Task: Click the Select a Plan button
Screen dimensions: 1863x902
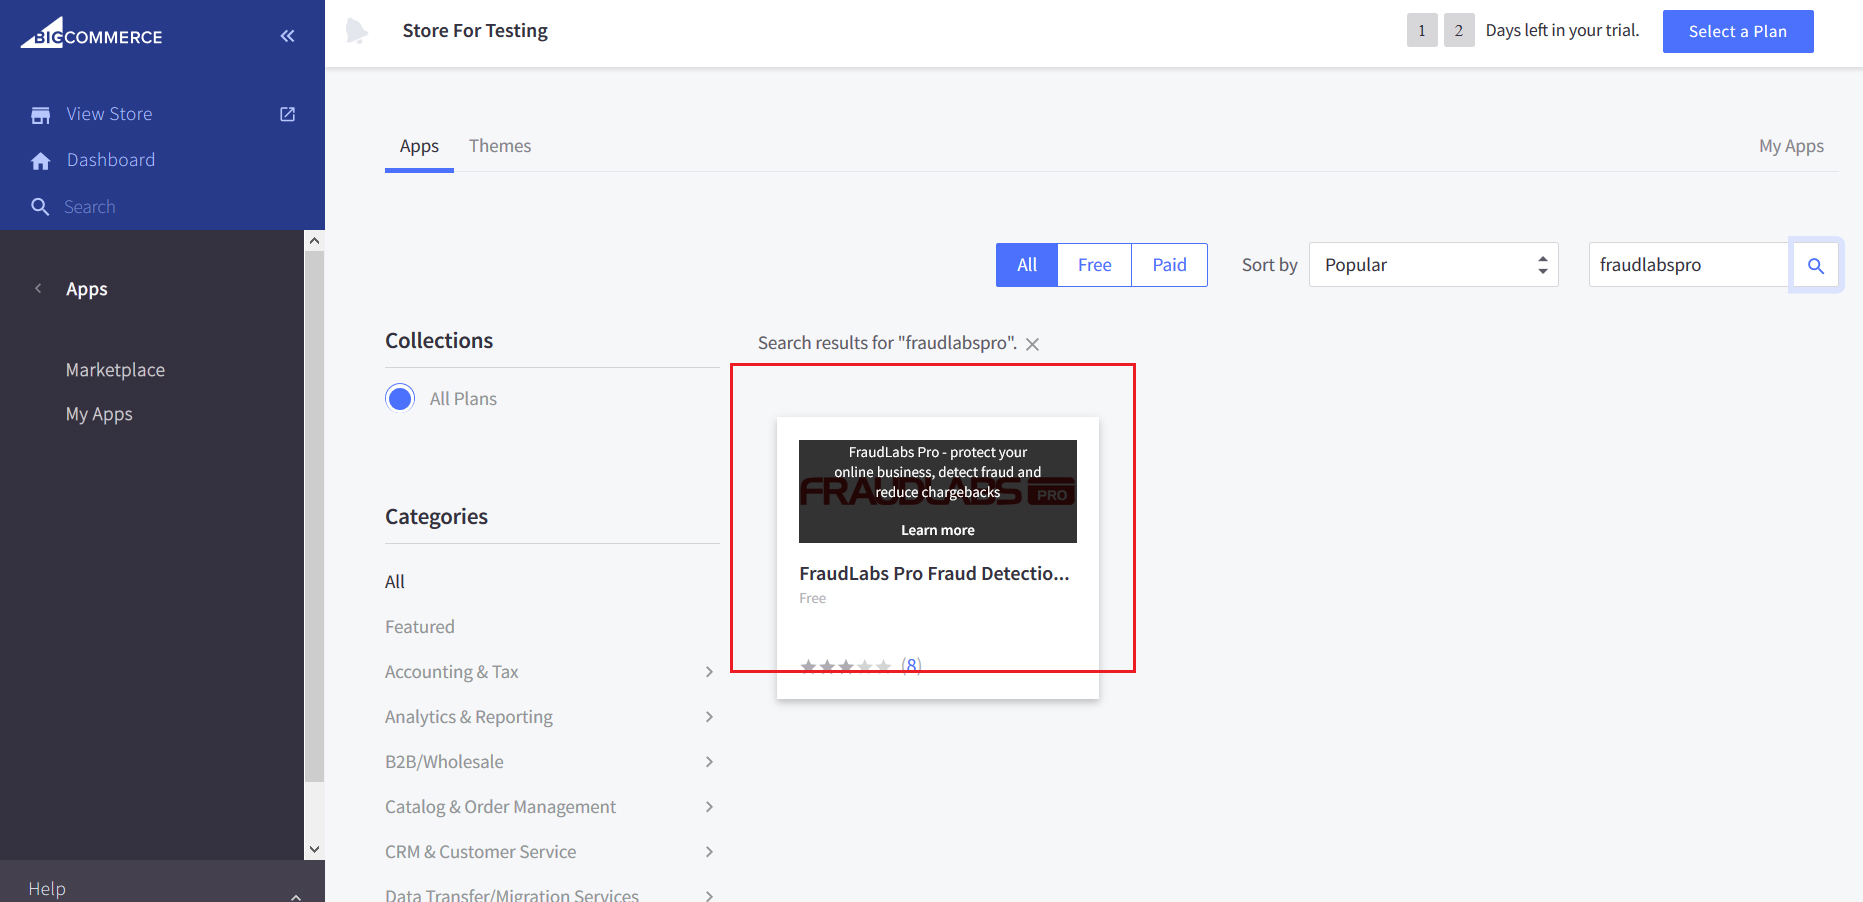Action: click(1737, 31)
